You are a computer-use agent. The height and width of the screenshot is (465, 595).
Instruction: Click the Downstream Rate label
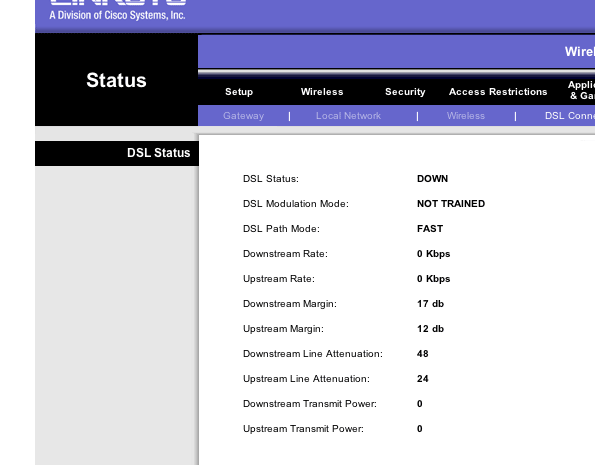(285, 254)
